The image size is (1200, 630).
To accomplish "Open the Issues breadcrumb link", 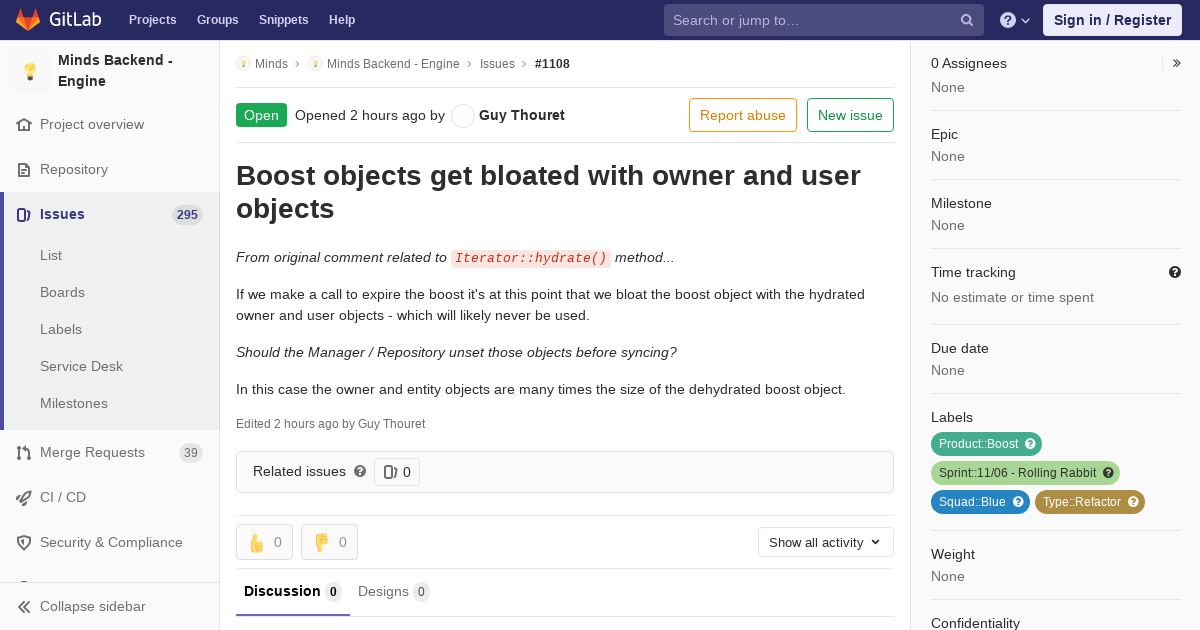I will pos(497,64).
